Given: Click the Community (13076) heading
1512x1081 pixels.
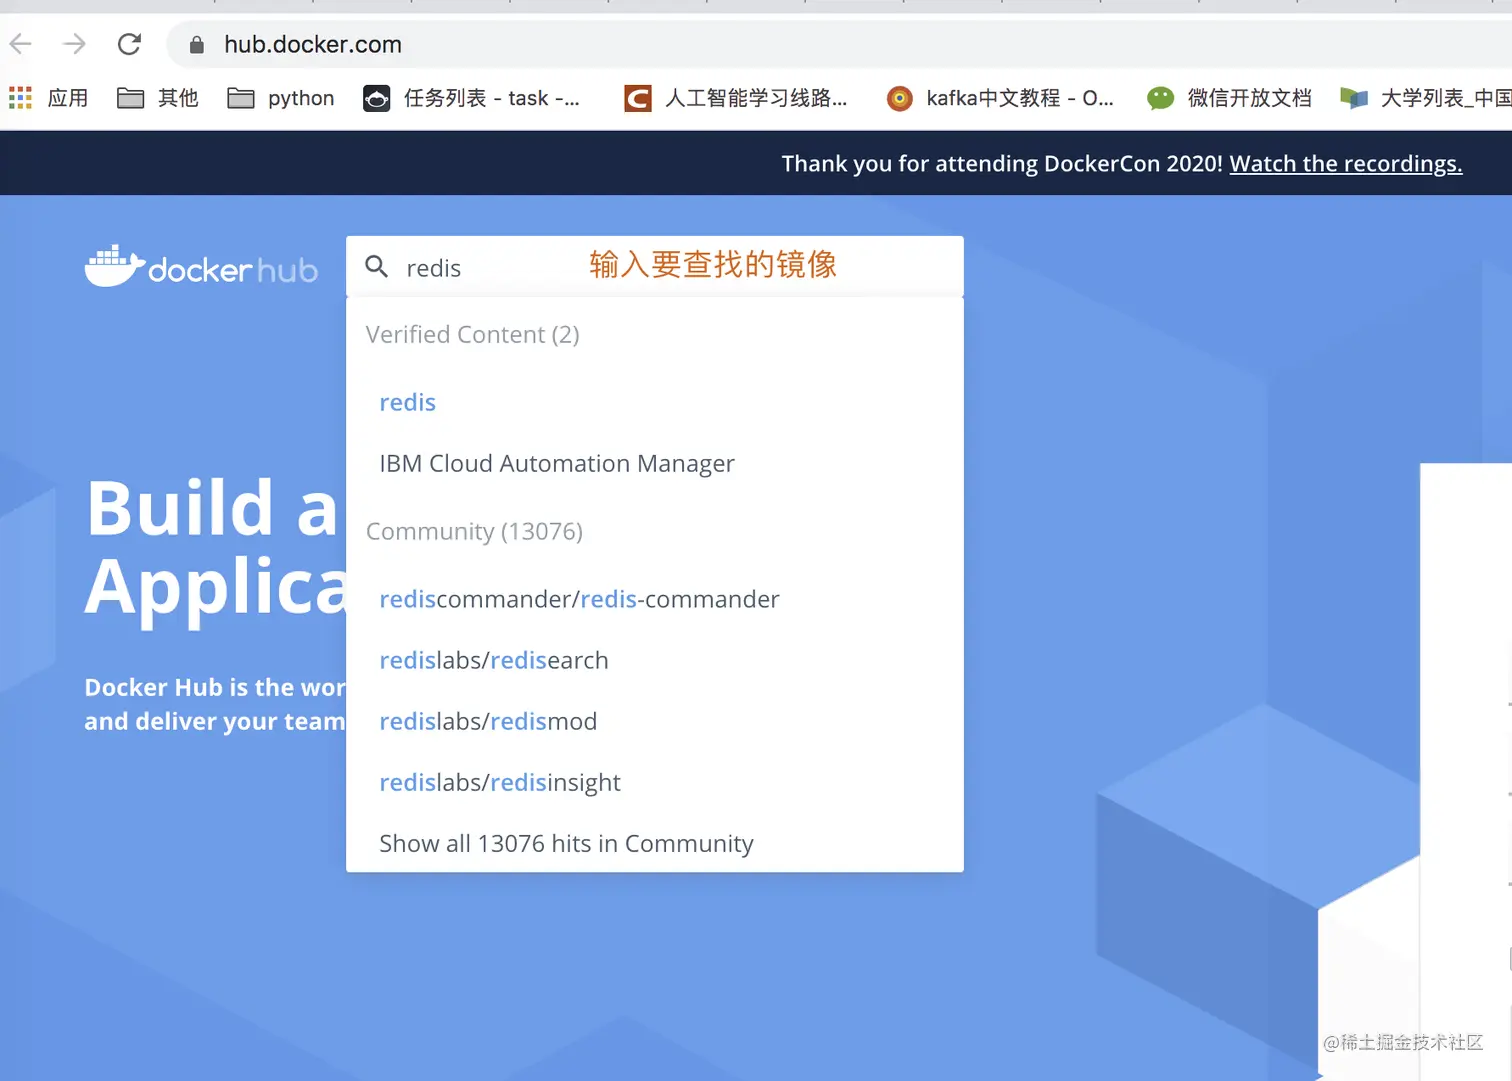Looking at the screenshot, I should click(x=474, y=532).
